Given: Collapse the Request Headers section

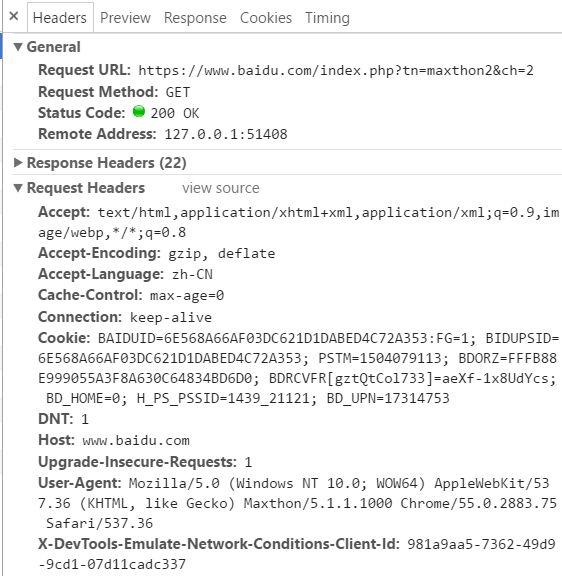Looking at the screenshot, I should click(x=18, y=188).
